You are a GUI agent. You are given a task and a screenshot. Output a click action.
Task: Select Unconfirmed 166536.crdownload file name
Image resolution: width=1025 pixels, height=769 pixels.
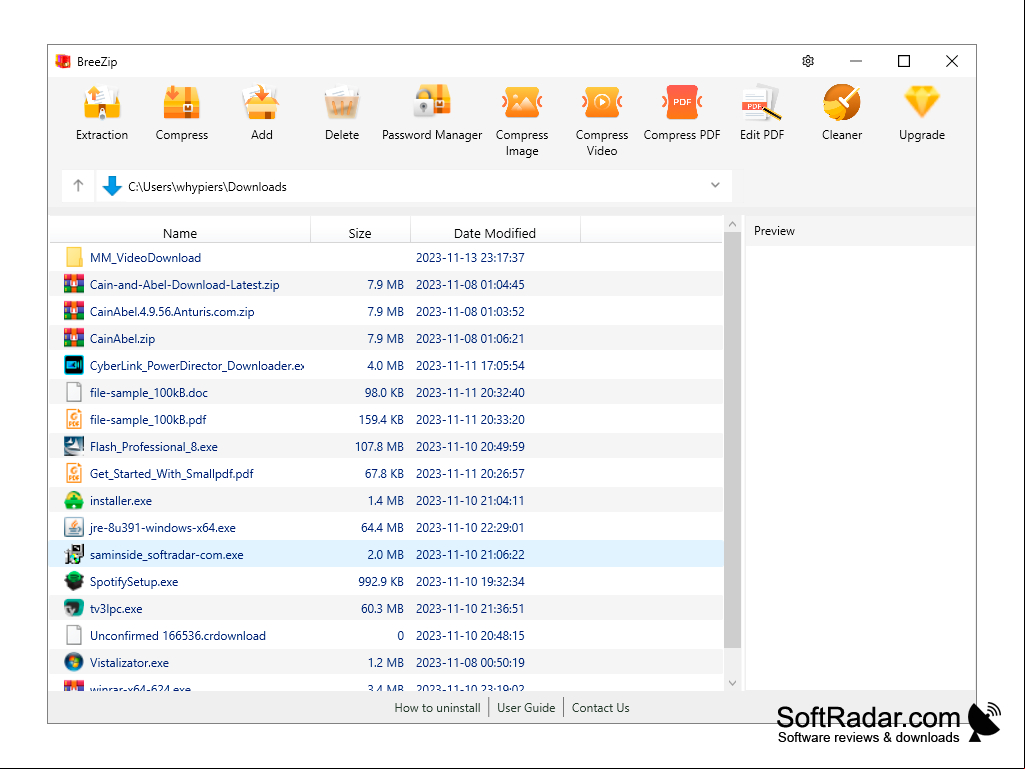coord(178,636)
